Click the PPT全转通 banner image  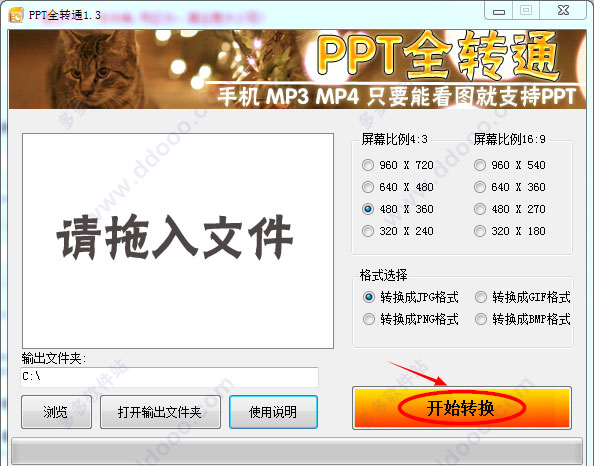pos(297,69)
